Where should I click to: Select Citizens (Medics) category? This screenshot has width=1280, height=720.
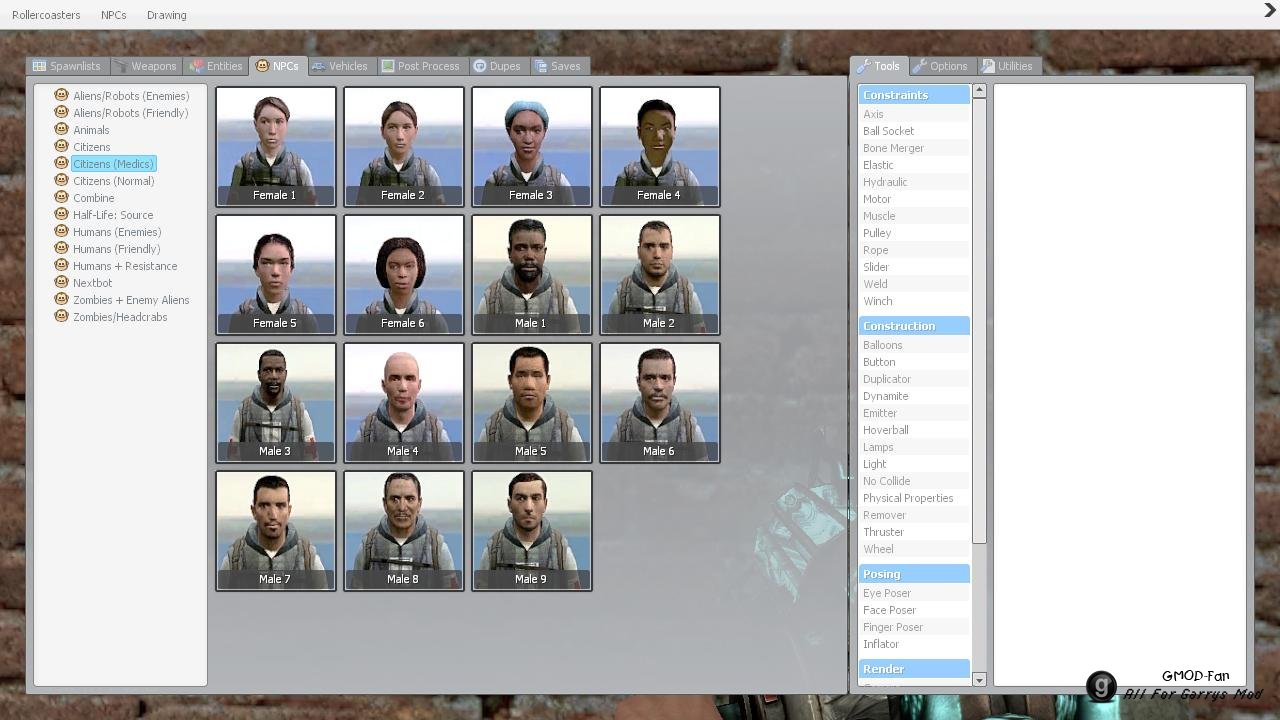113,164
